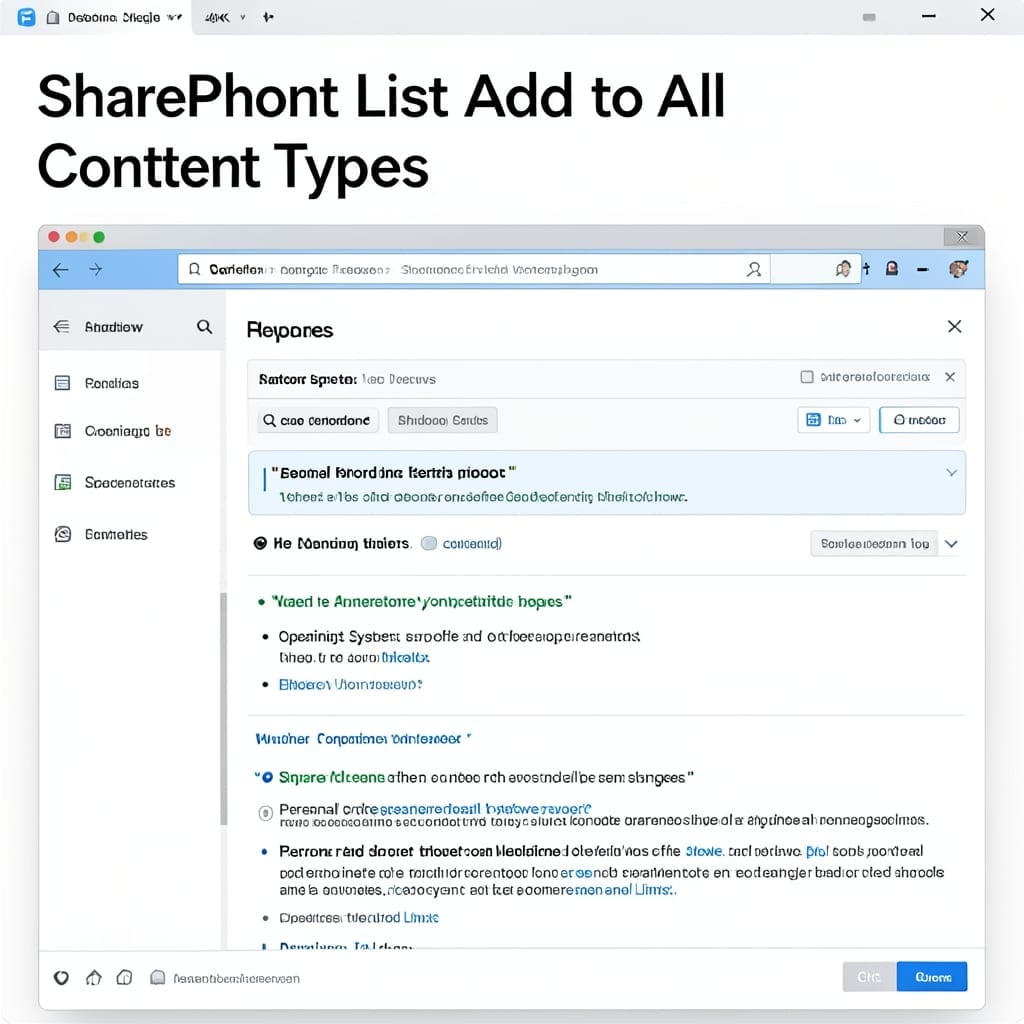Open Cioaniagro be in the sidebar
This screenshot has width=1024, height=1024.
[128, 431]
